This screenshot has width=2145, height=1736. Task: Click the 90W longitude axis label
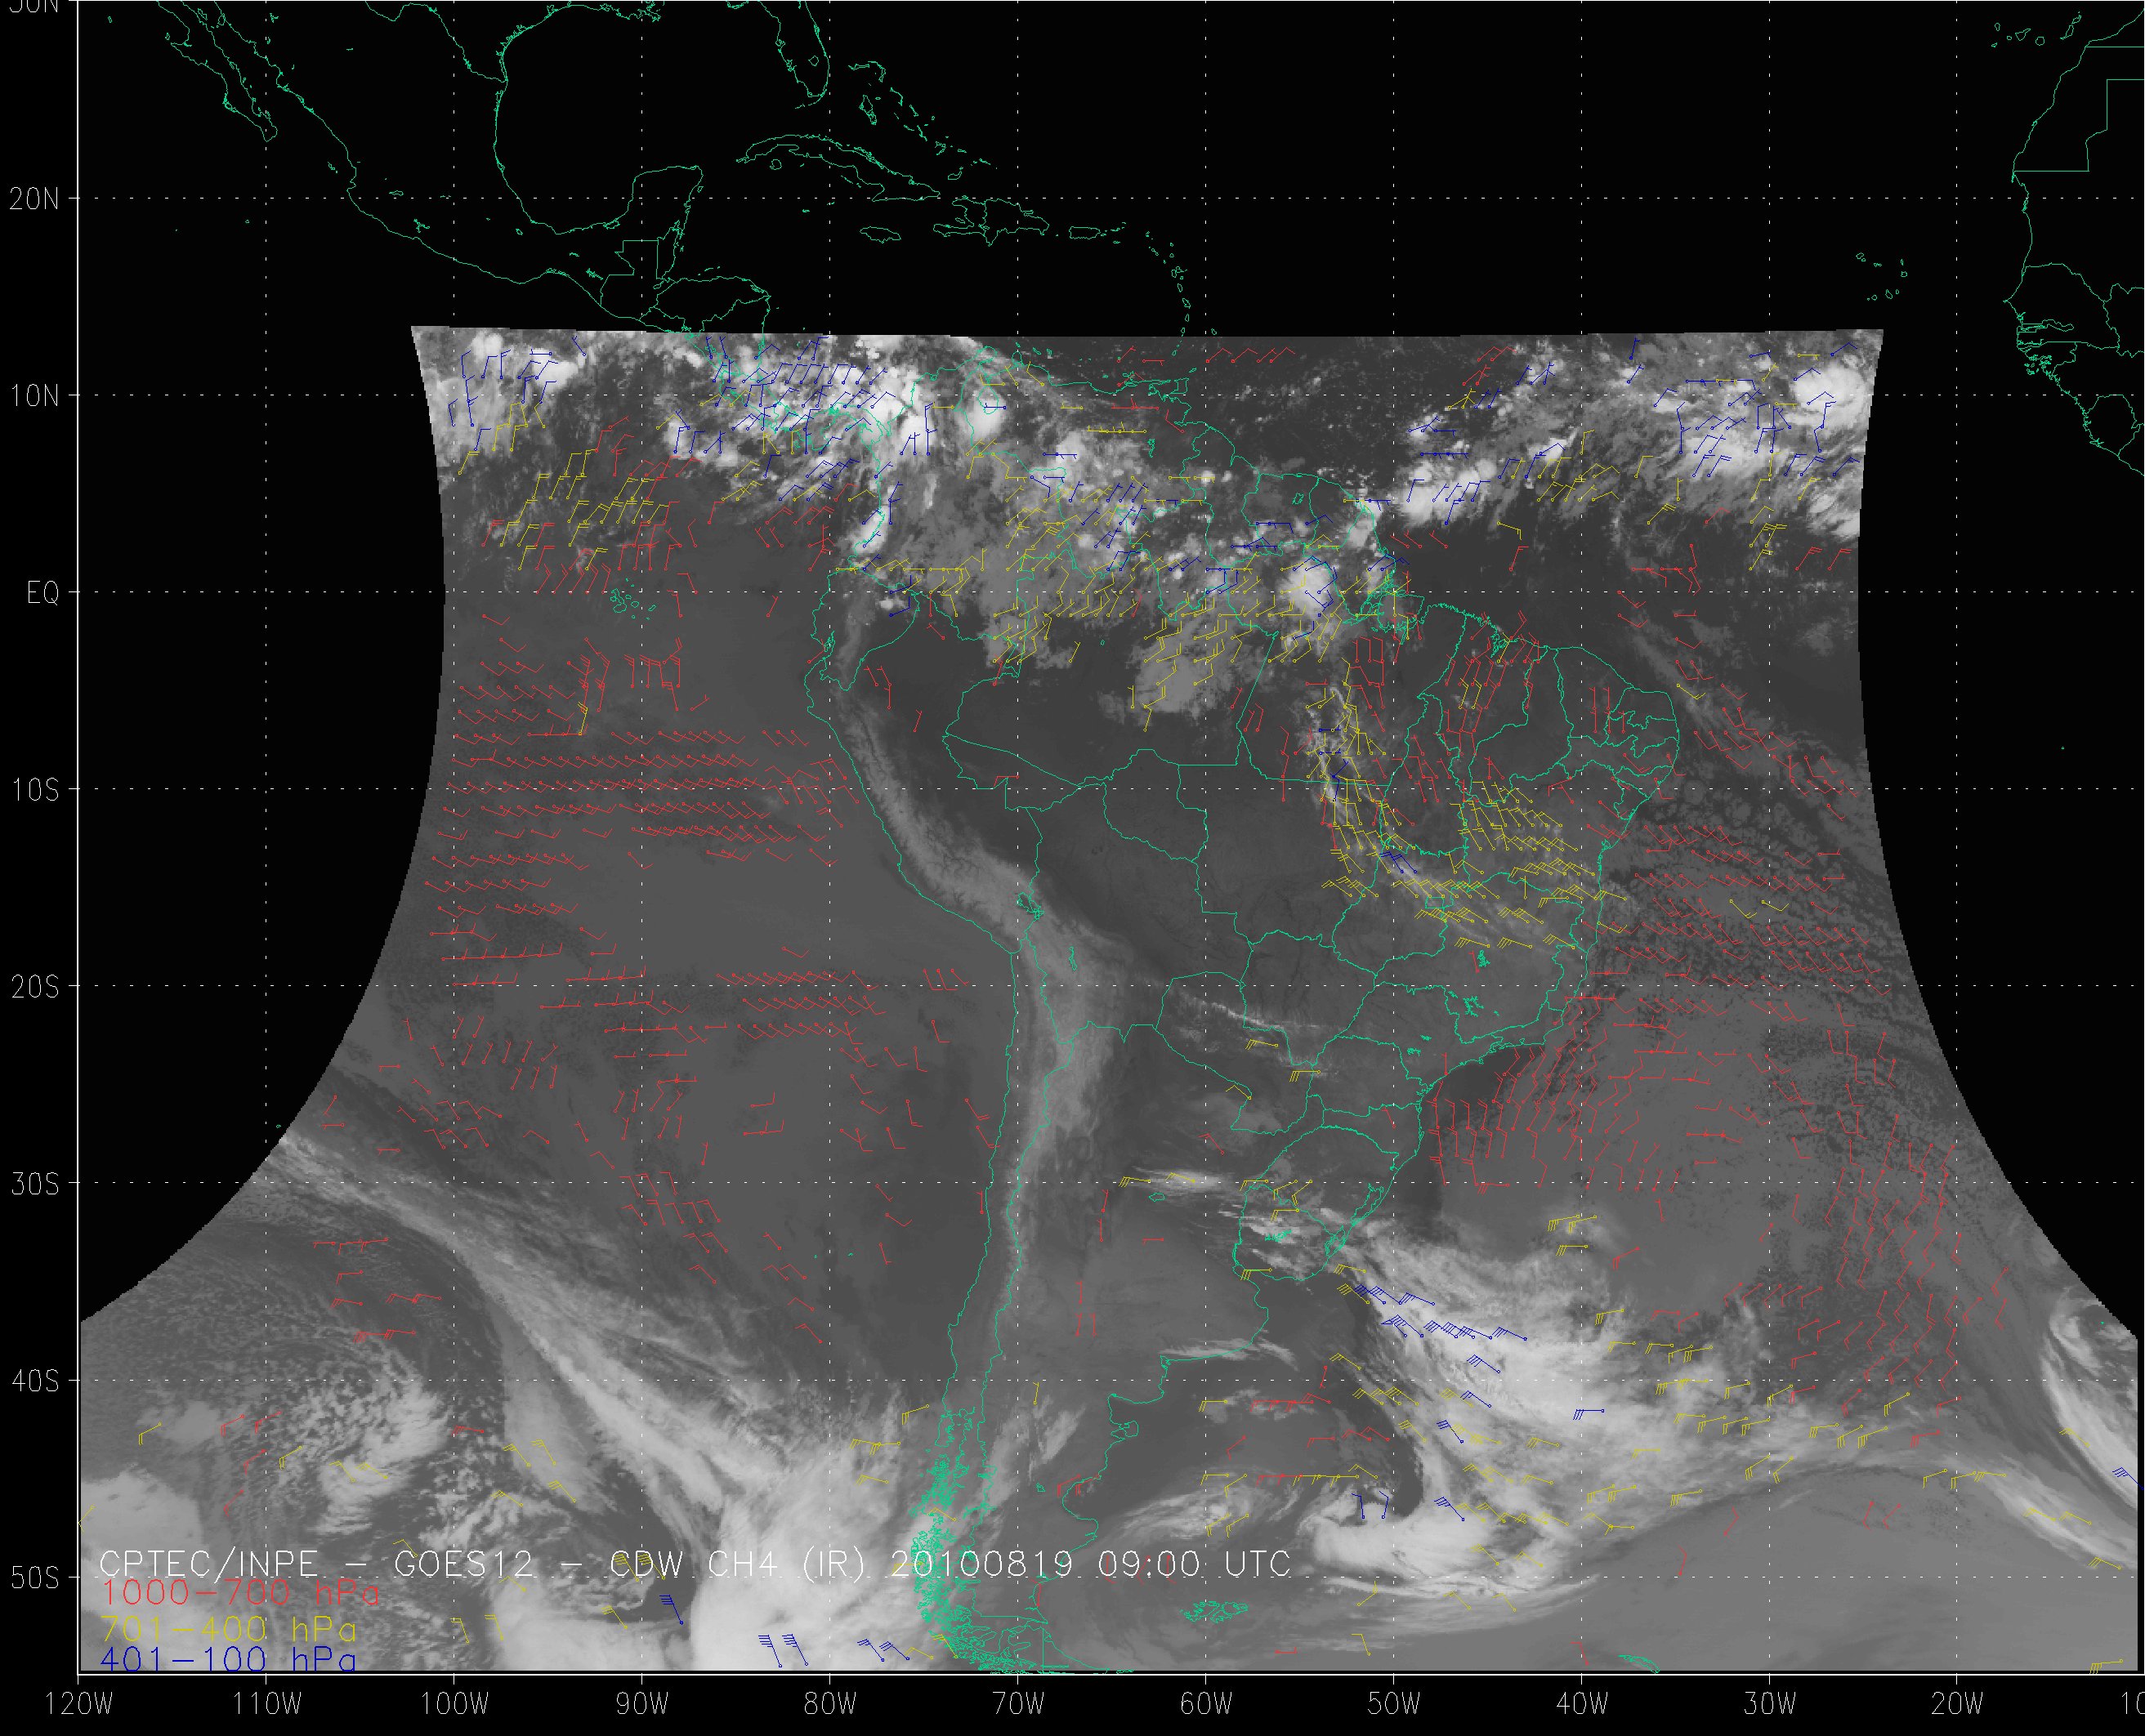coord(642,1704)
